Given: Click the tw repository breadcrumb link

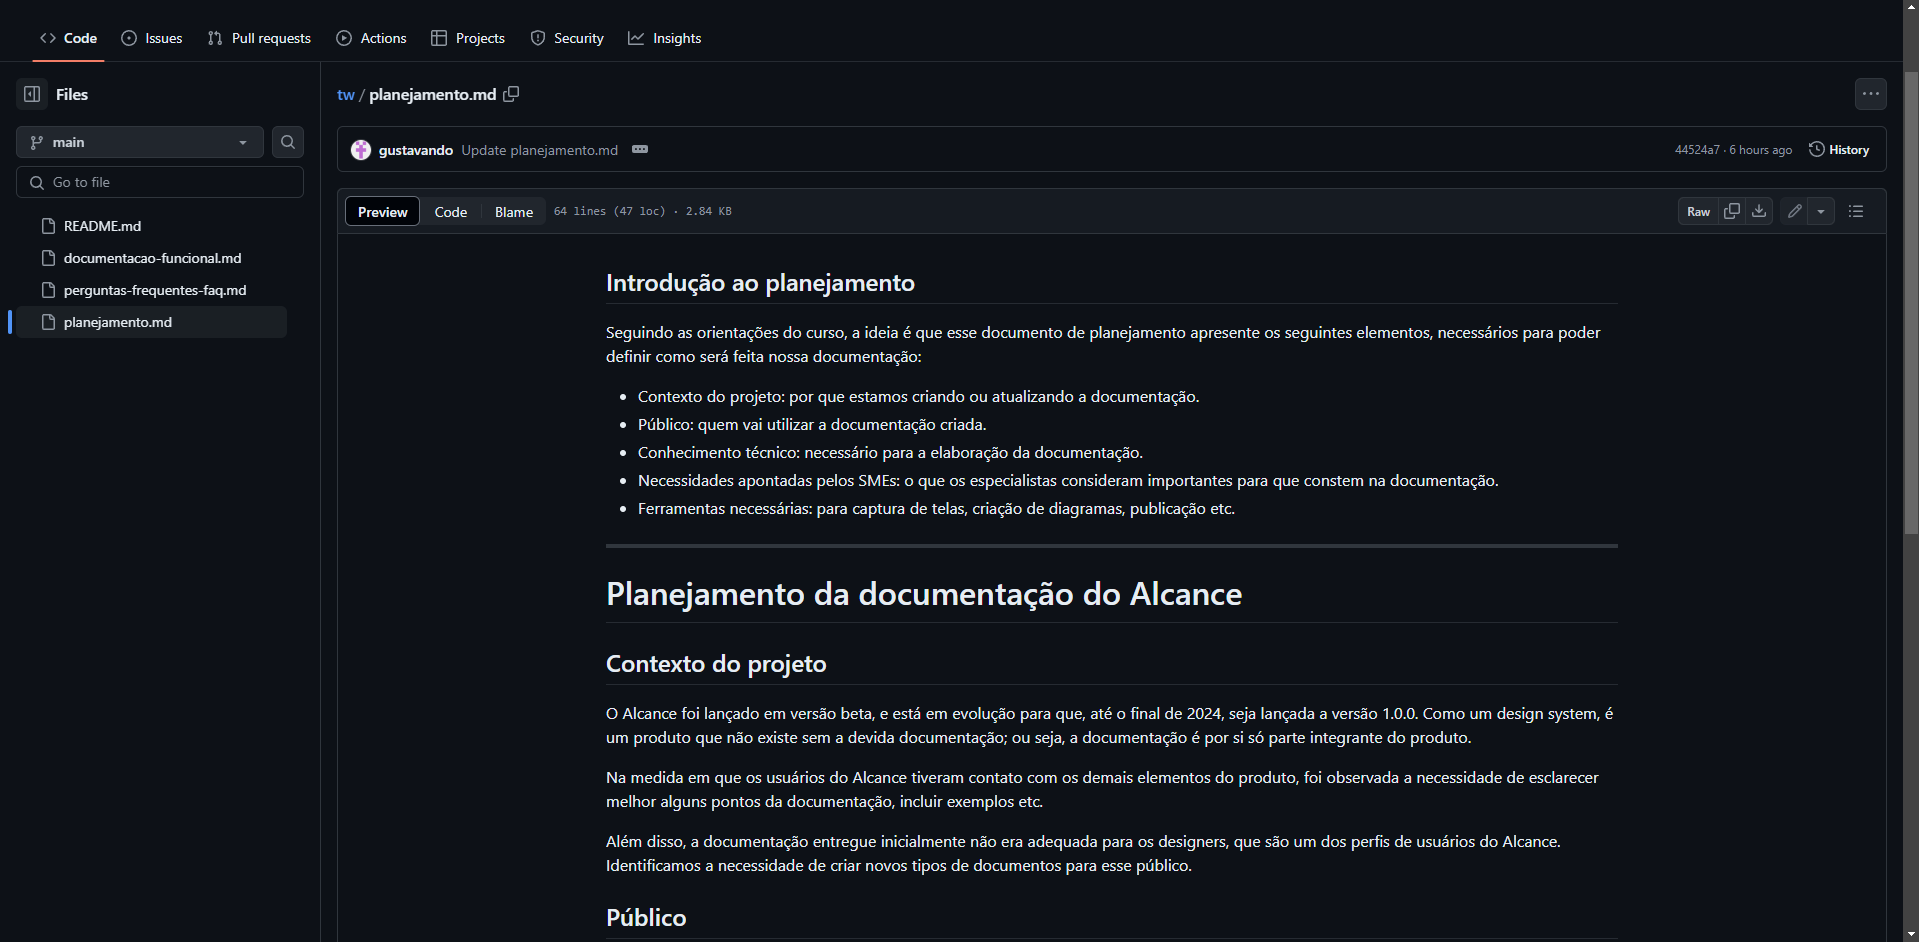Looking at the screenshot, I should 346,94.
